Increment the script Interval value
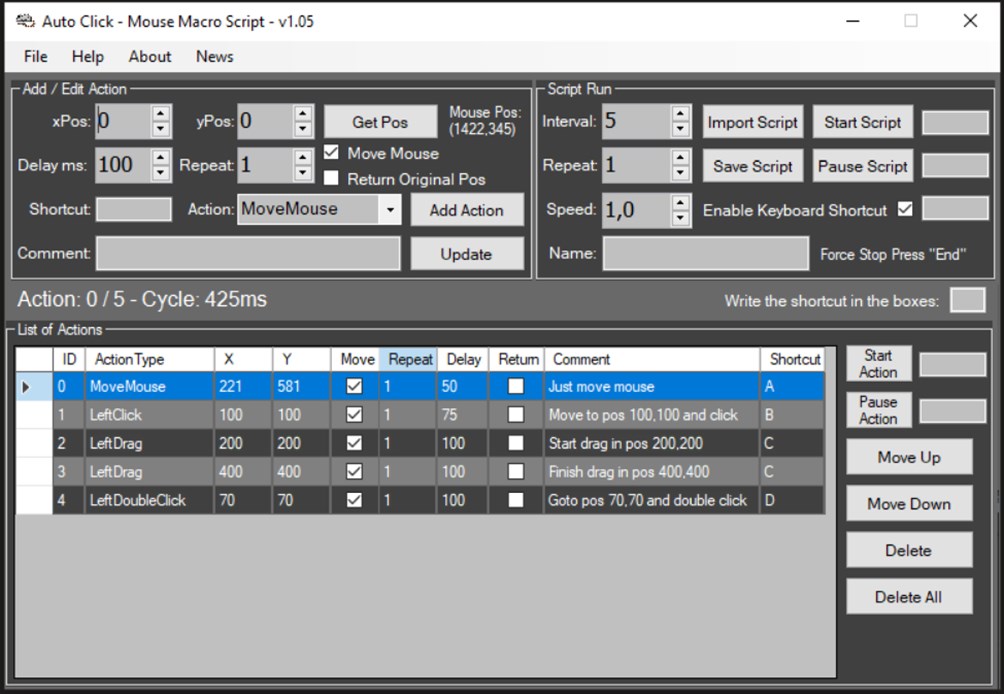The image size is (1004, 694). [x=679, y=115]
